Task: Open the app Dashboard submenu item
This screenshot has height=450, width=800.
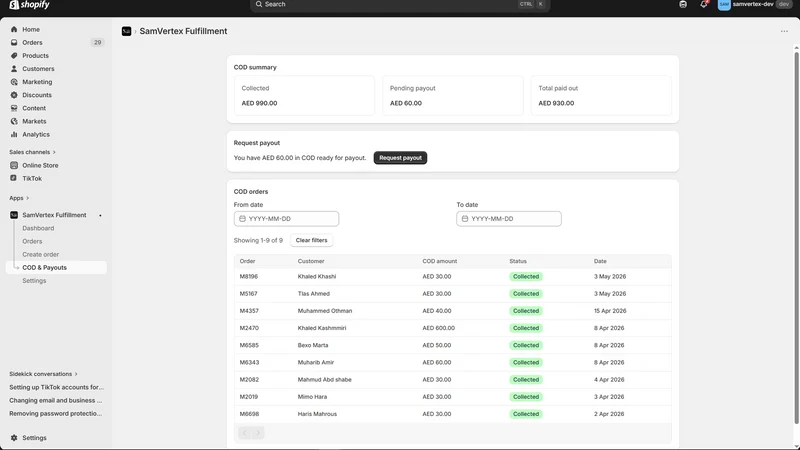Action: point(38,228)
